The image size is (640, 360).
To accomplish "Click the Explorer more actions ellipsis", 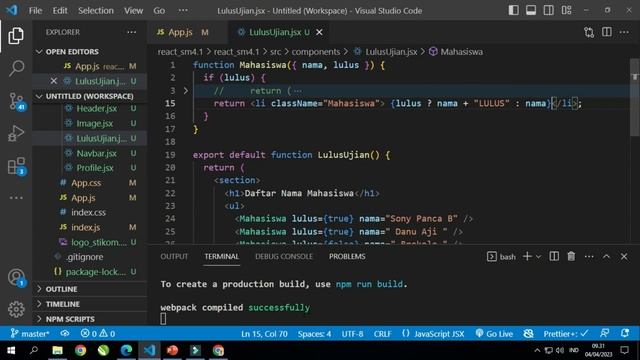I will click(x=131, y=32).
